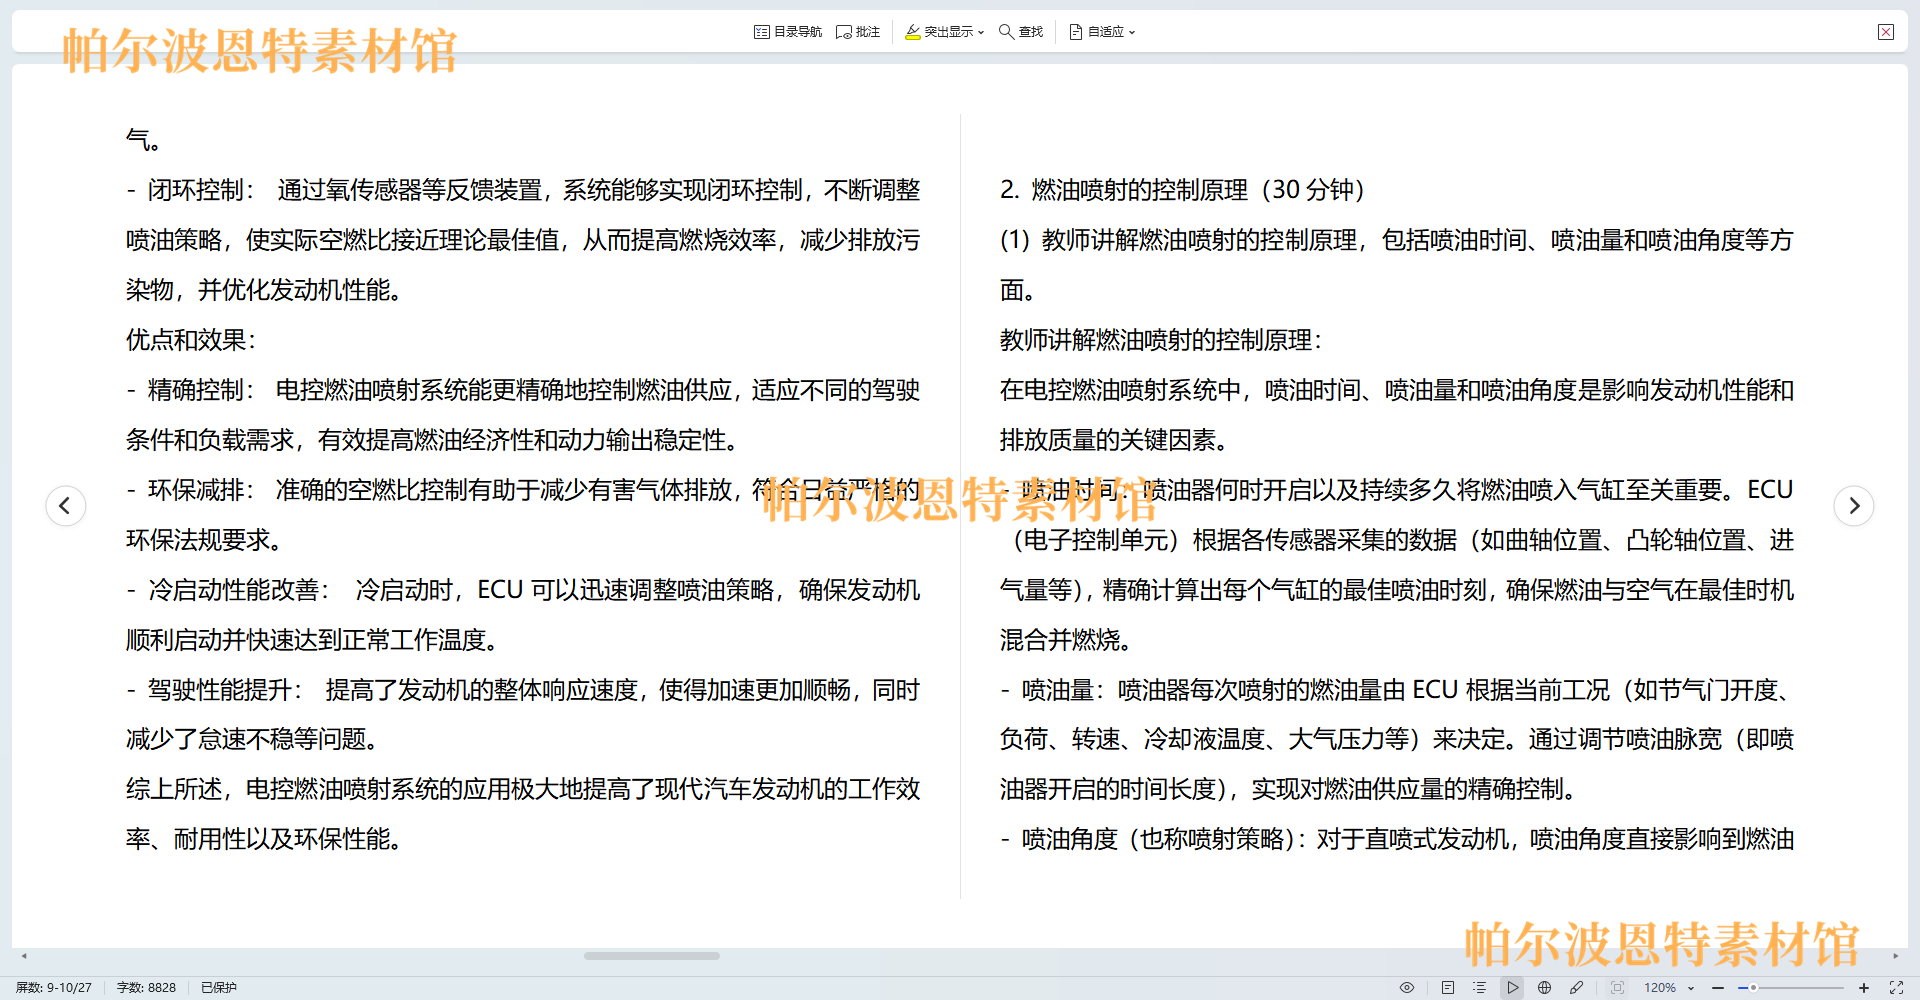
Task: Close the reading mode view
Action: pyautogui.click(x=1886, y=32)
